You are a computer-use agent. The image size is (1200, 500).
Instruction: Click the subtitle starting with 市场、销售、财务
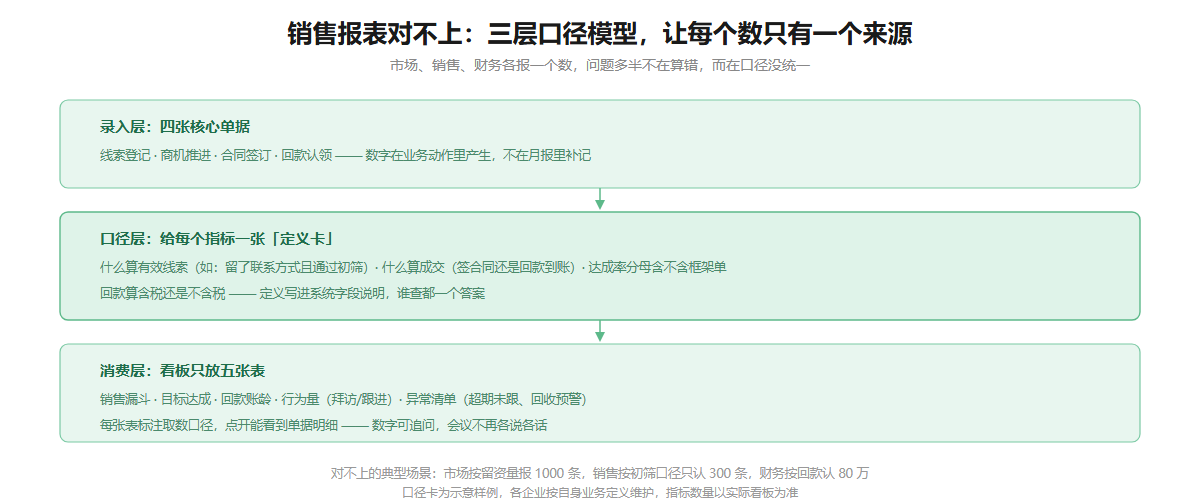[x=600, y=66]
